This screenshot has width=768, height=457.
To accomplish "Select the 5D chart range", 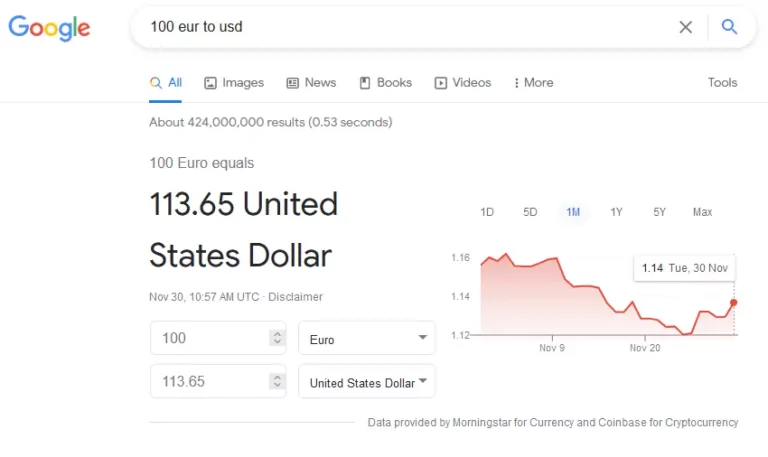I will (530, 212).
